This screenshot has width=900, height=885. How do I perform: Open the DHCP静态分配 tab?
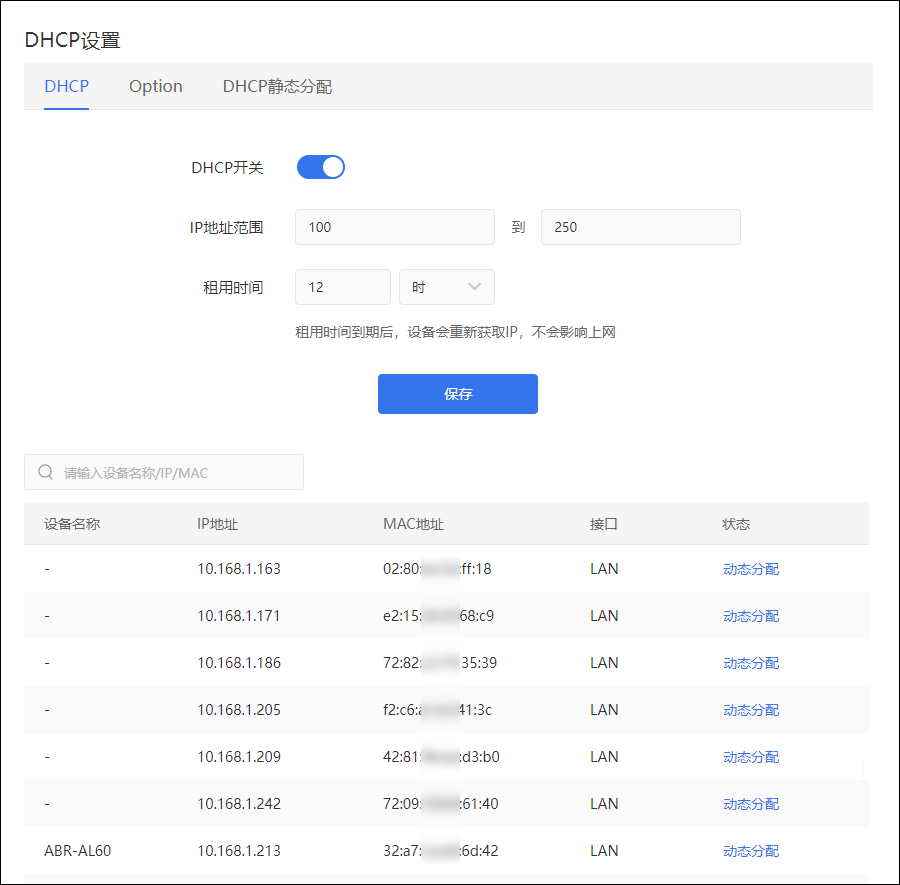pos(277,86)
